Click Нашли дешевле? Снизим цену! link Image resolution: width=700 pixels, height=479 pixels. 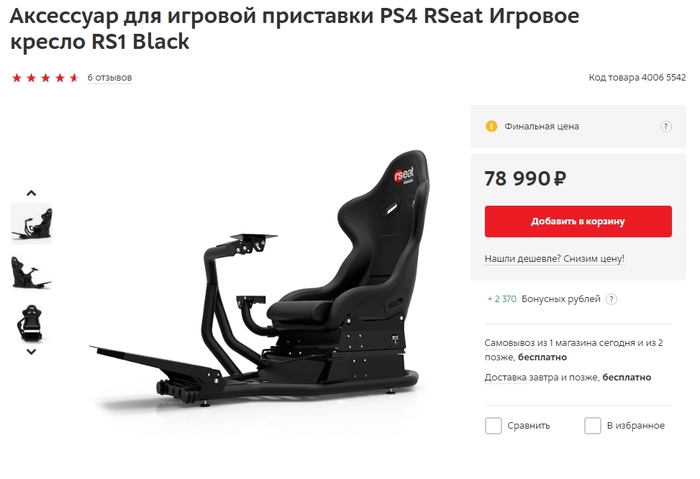[x=554, y=258]
